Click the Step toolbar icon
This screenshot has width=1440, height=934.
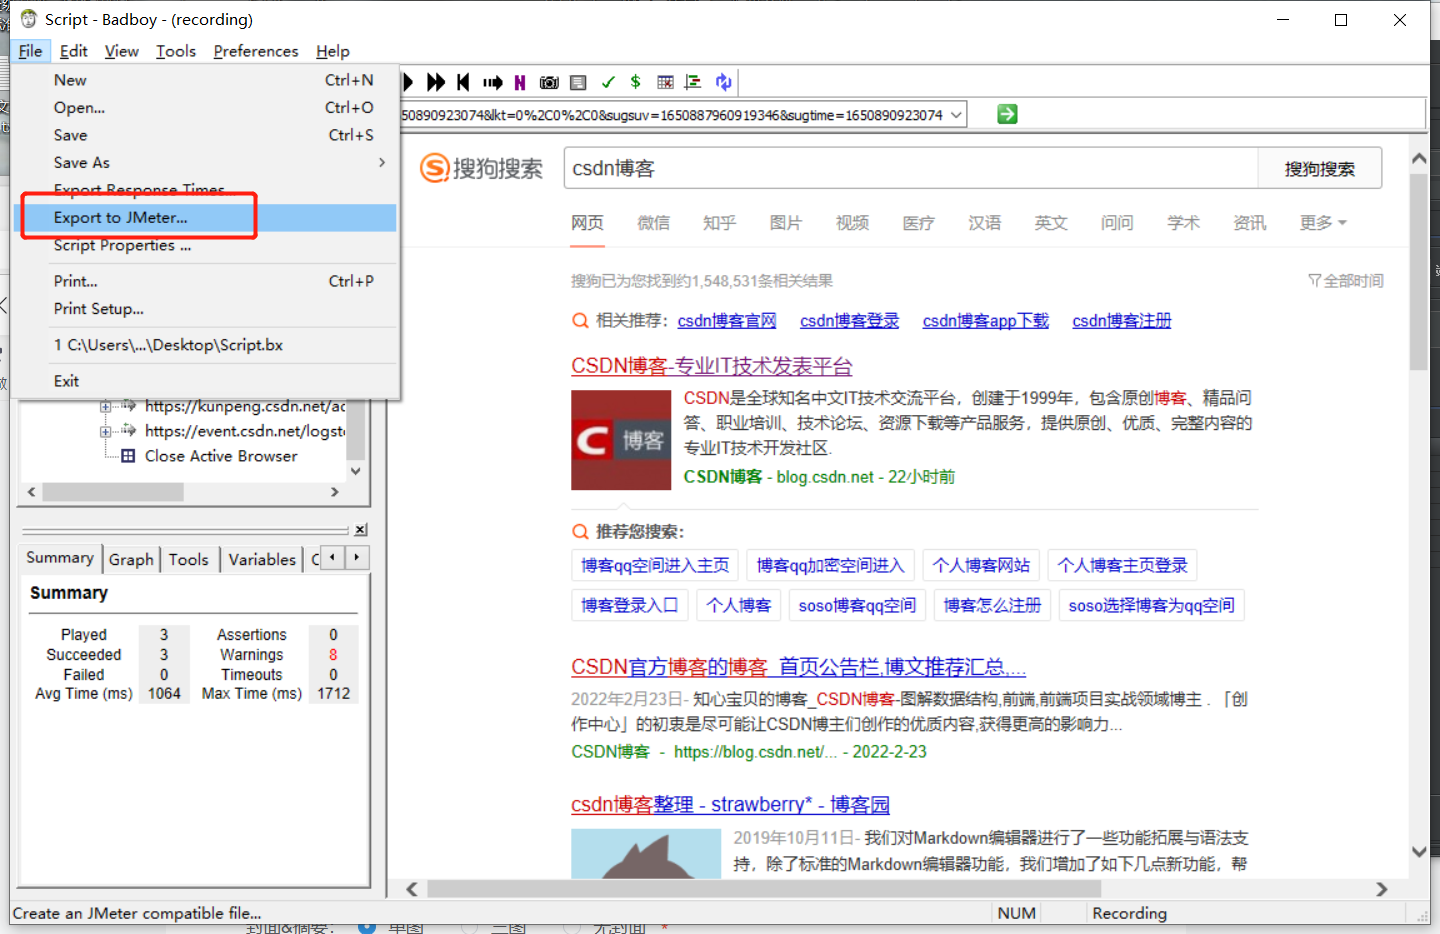point(491,82)
